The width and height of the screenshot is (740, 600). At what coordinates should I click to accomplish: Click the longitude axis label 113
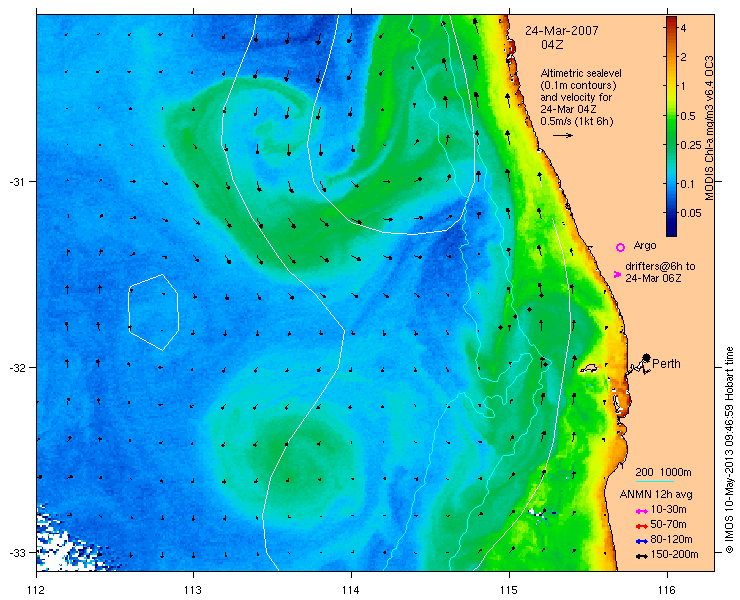coord(193,590)
